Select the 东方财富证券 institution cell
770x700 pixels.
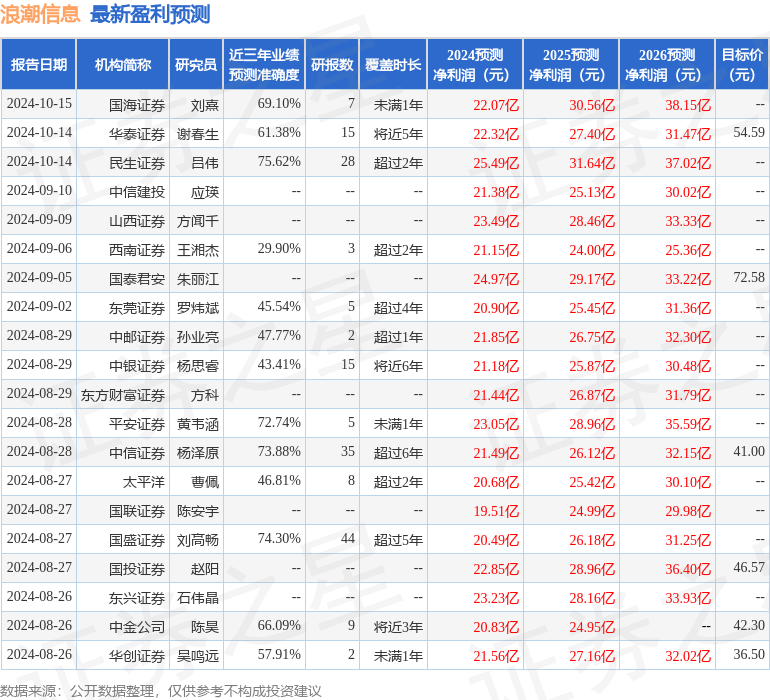tap(123, 395)
